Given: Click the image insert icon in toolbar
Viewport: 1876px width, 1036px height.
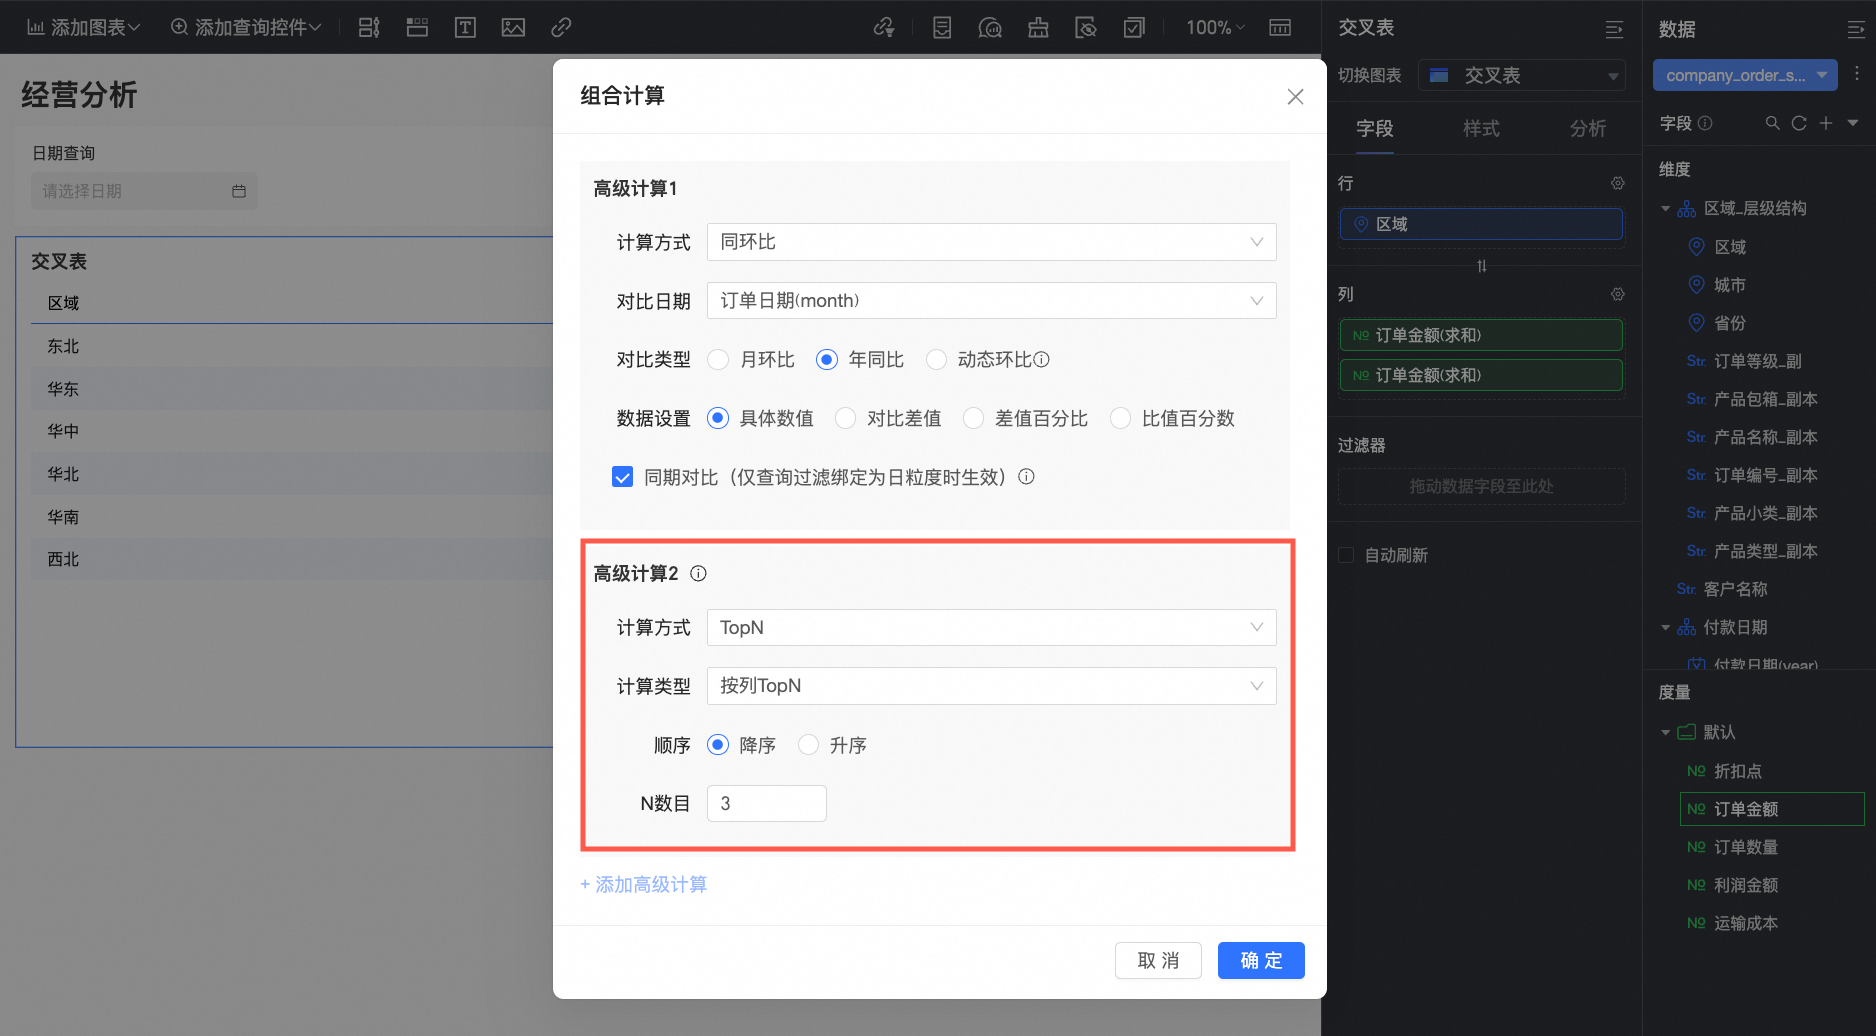Looking at the screenshot, I should click(513, 28).
